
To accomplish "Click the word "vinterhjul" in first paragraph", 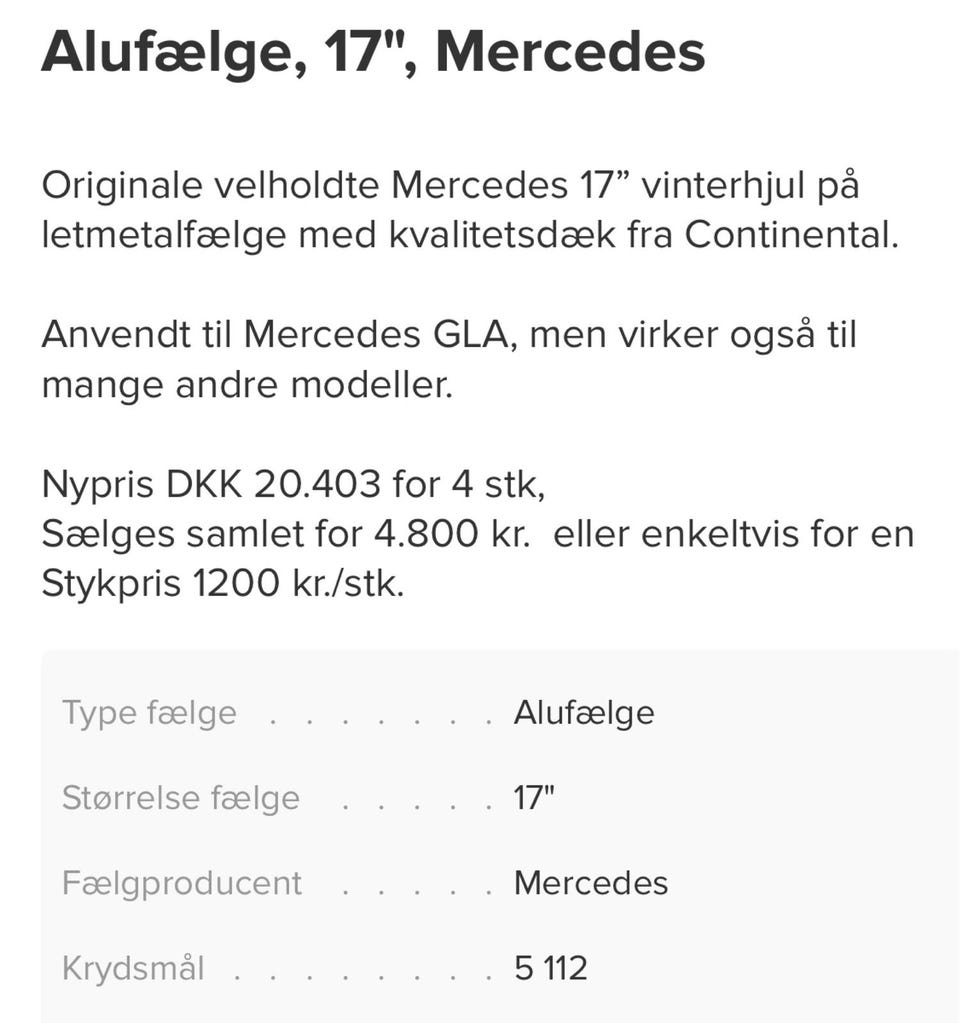I will (724, 186).
